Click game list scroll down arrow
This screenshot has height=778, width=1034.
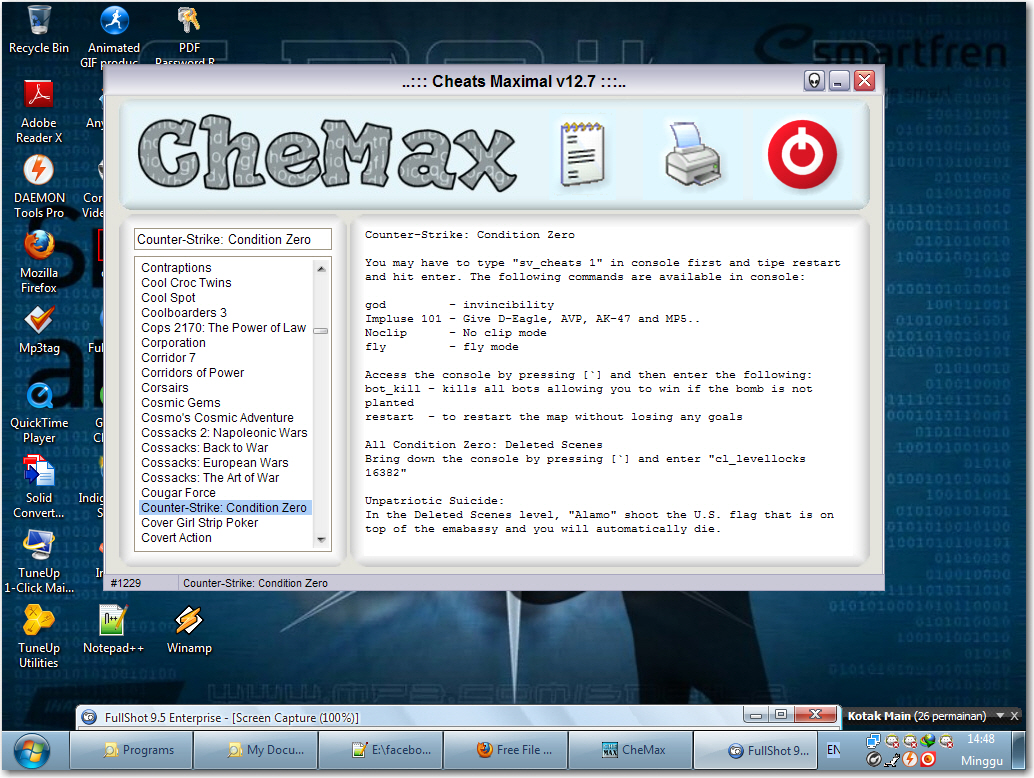(321, 540)
